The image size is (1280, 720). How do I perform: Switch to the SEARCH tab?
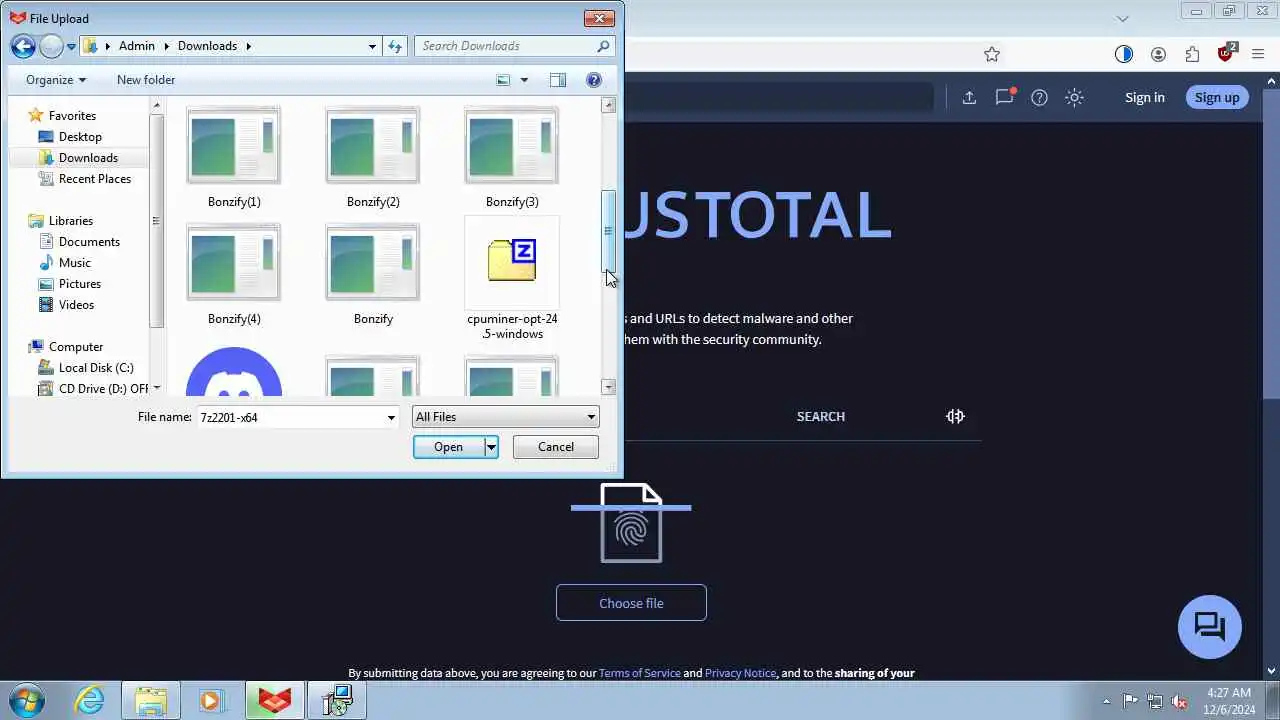point(821,416)
